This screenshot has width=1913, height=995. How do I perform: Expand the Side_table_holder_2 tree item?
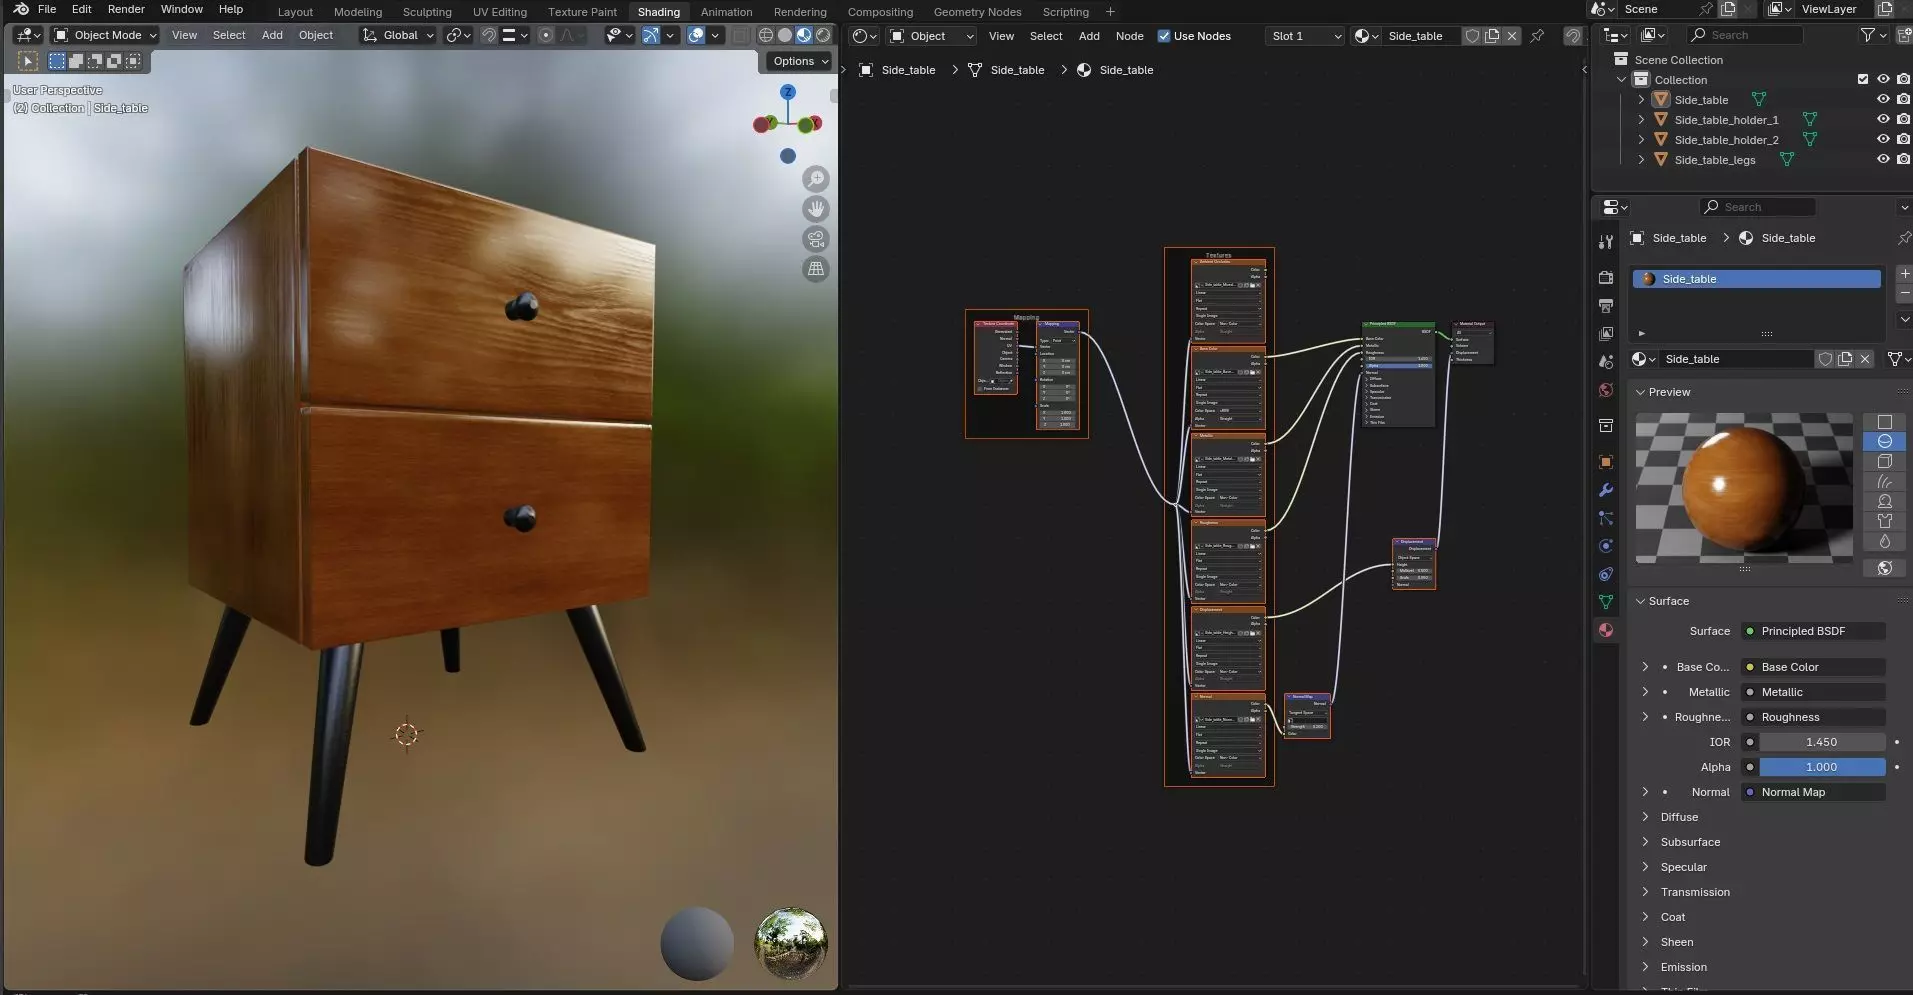click(1641, 140)
